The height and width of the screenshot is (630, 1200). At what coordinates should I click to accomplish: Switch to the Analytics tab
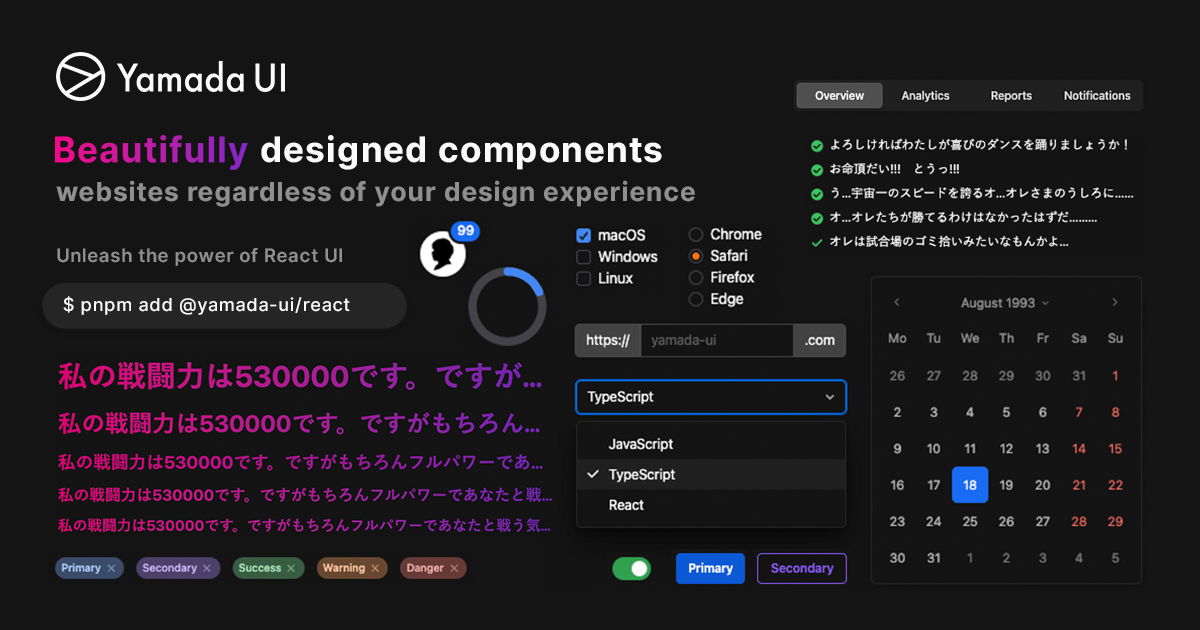pyautogui.click(x=925, y=96)
